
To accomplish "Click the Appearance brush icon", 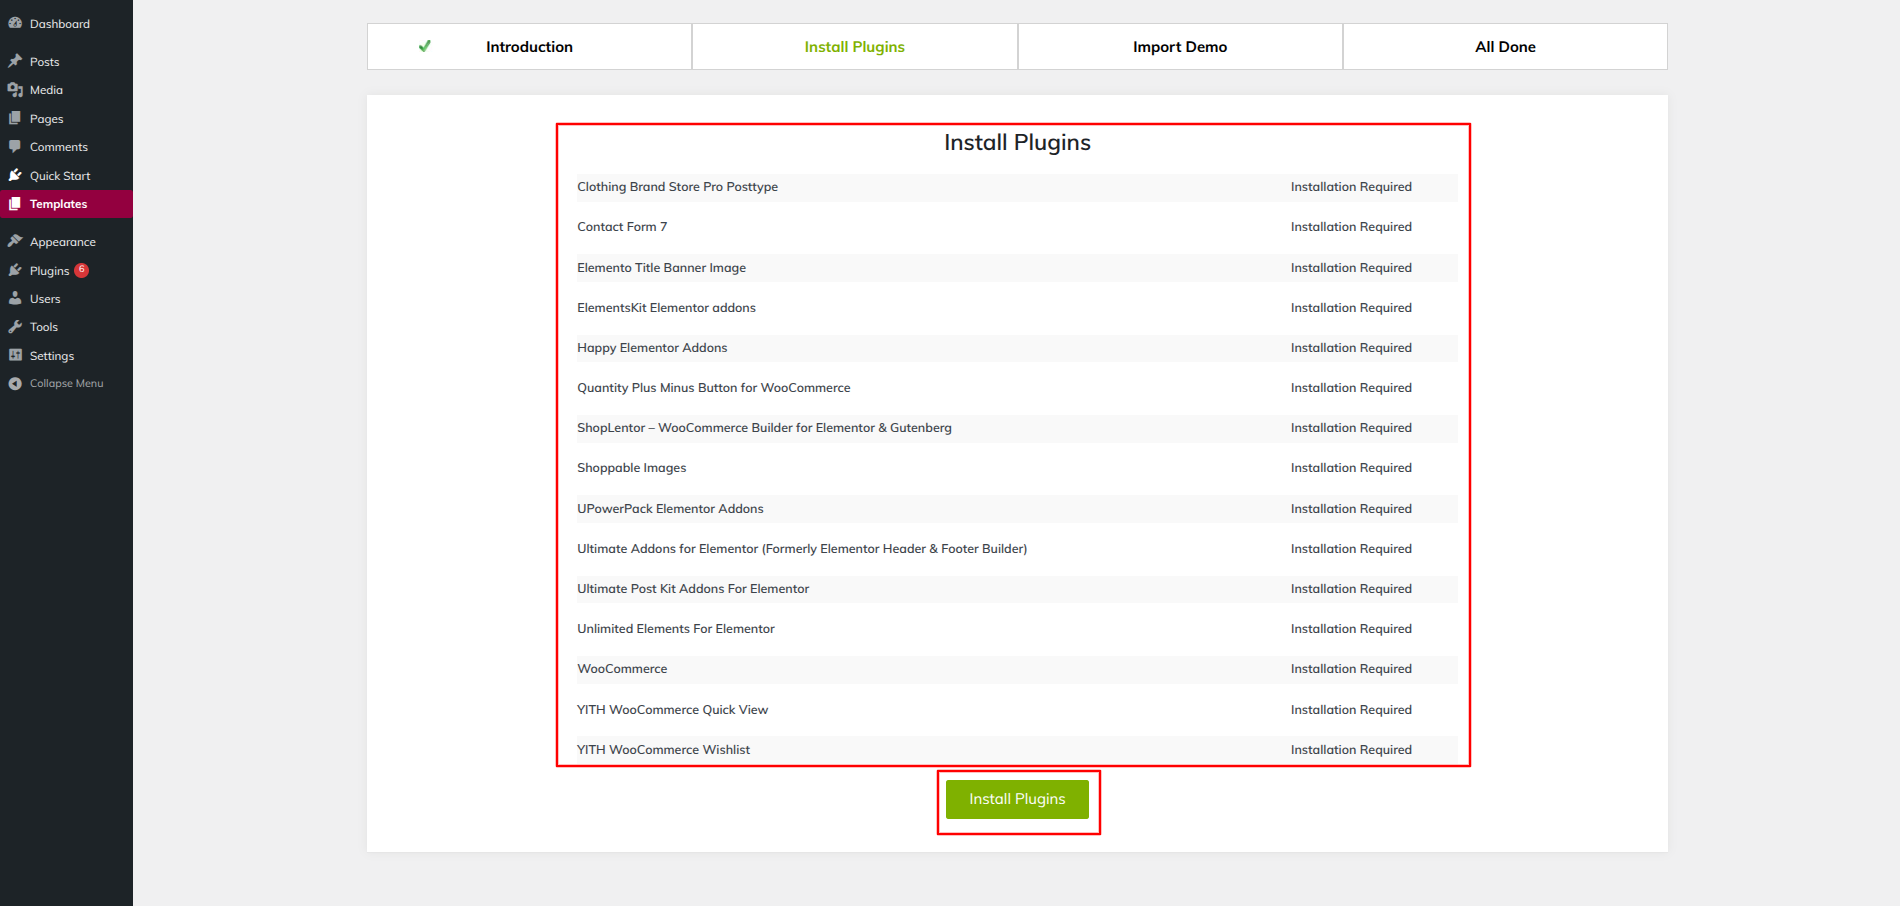I will click(x=15, y=241).
